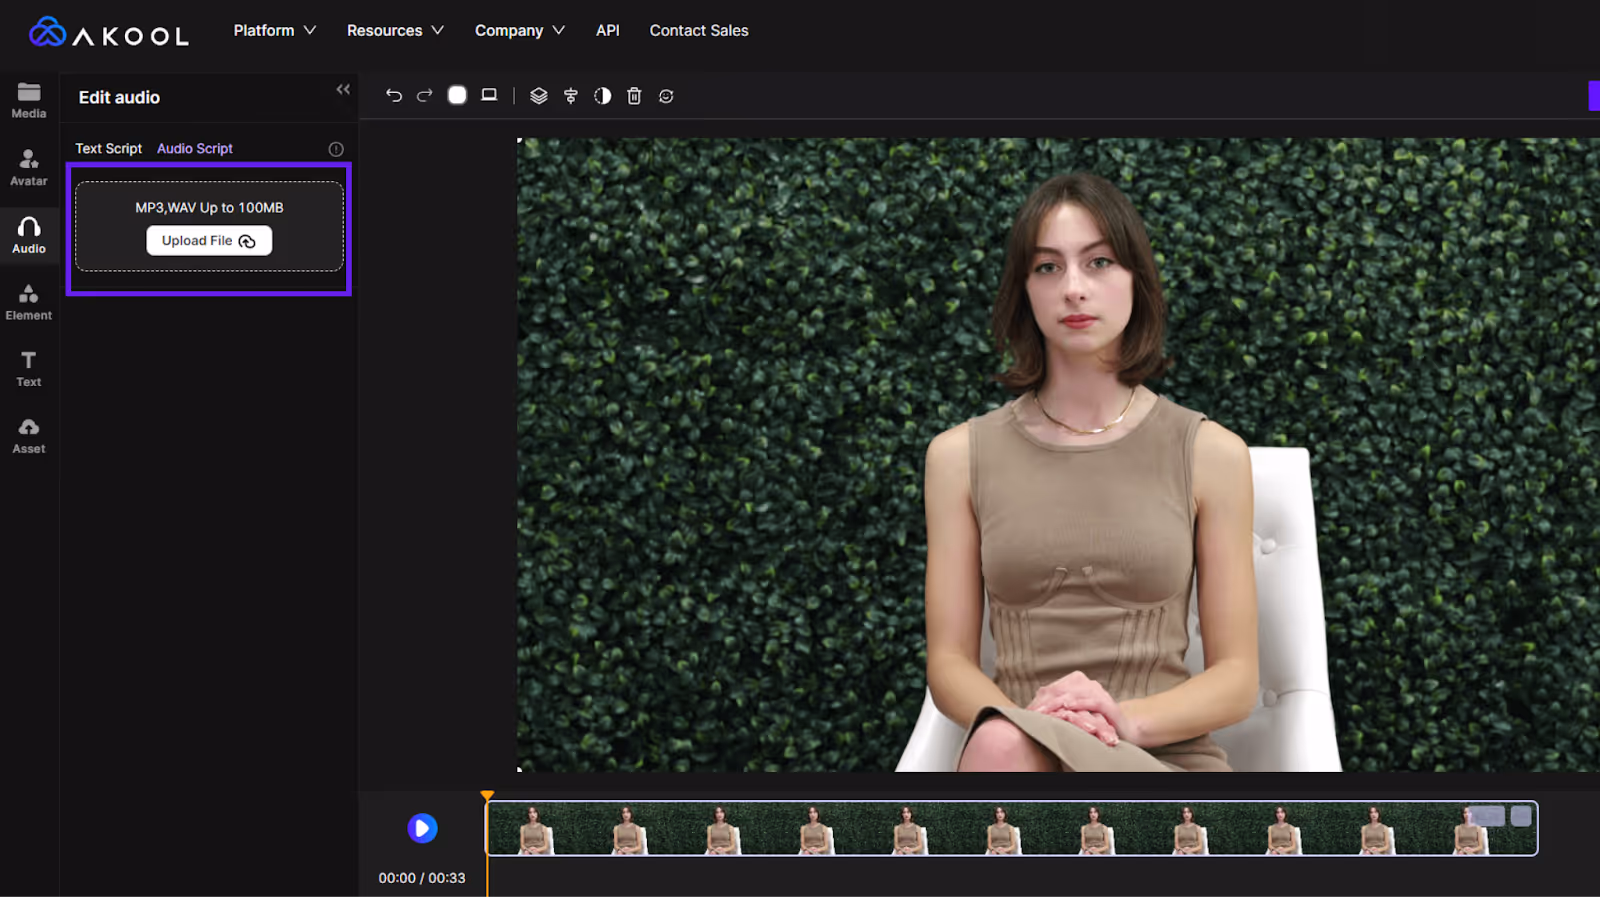Click the trash delete icon
1600x897 pixels.
(634, 96)
